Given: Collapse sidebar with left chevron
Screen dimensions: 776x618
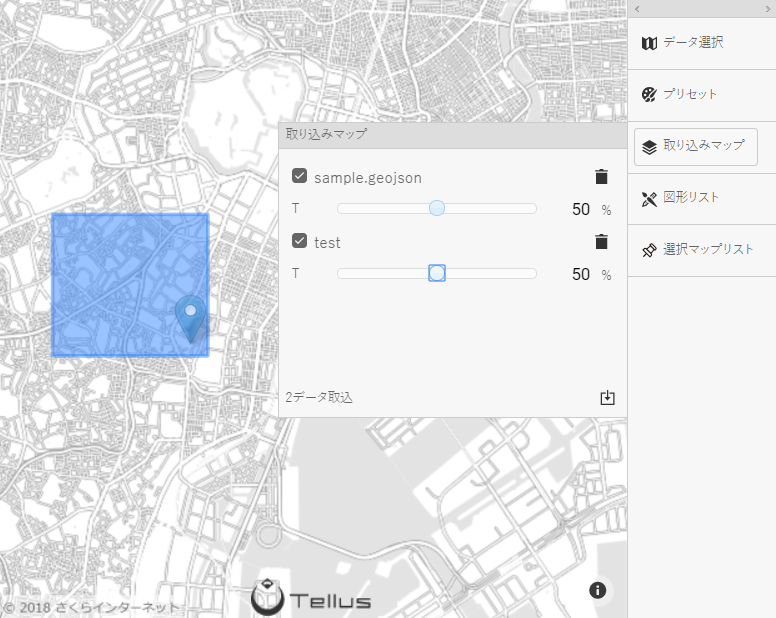Looking at the screenshot, I should 637,9.
